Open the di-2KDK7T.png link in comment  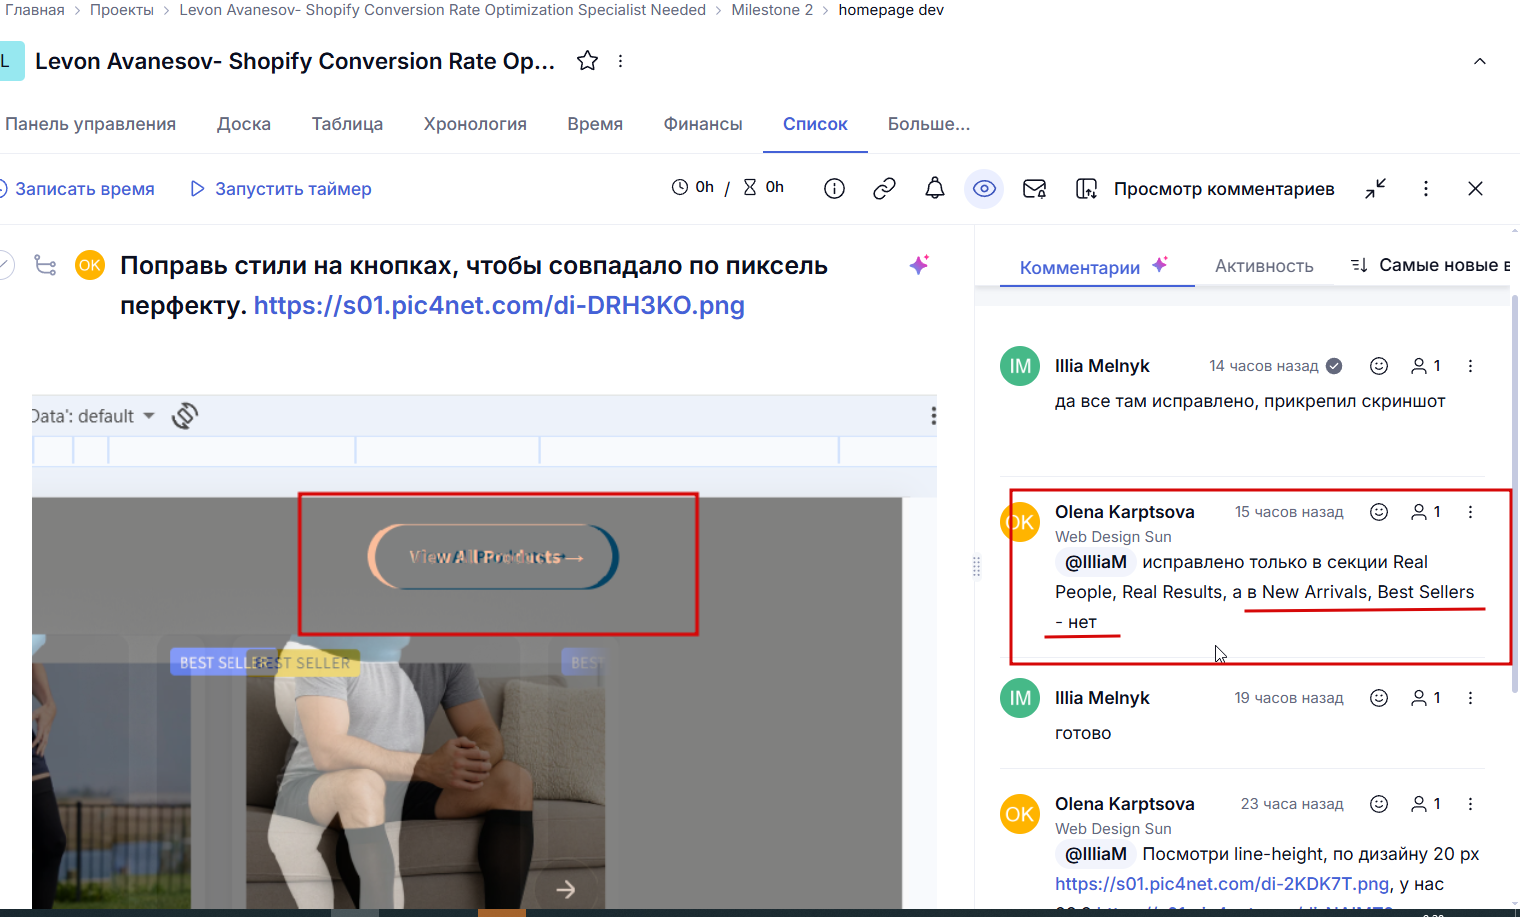tap(1222, 884)
